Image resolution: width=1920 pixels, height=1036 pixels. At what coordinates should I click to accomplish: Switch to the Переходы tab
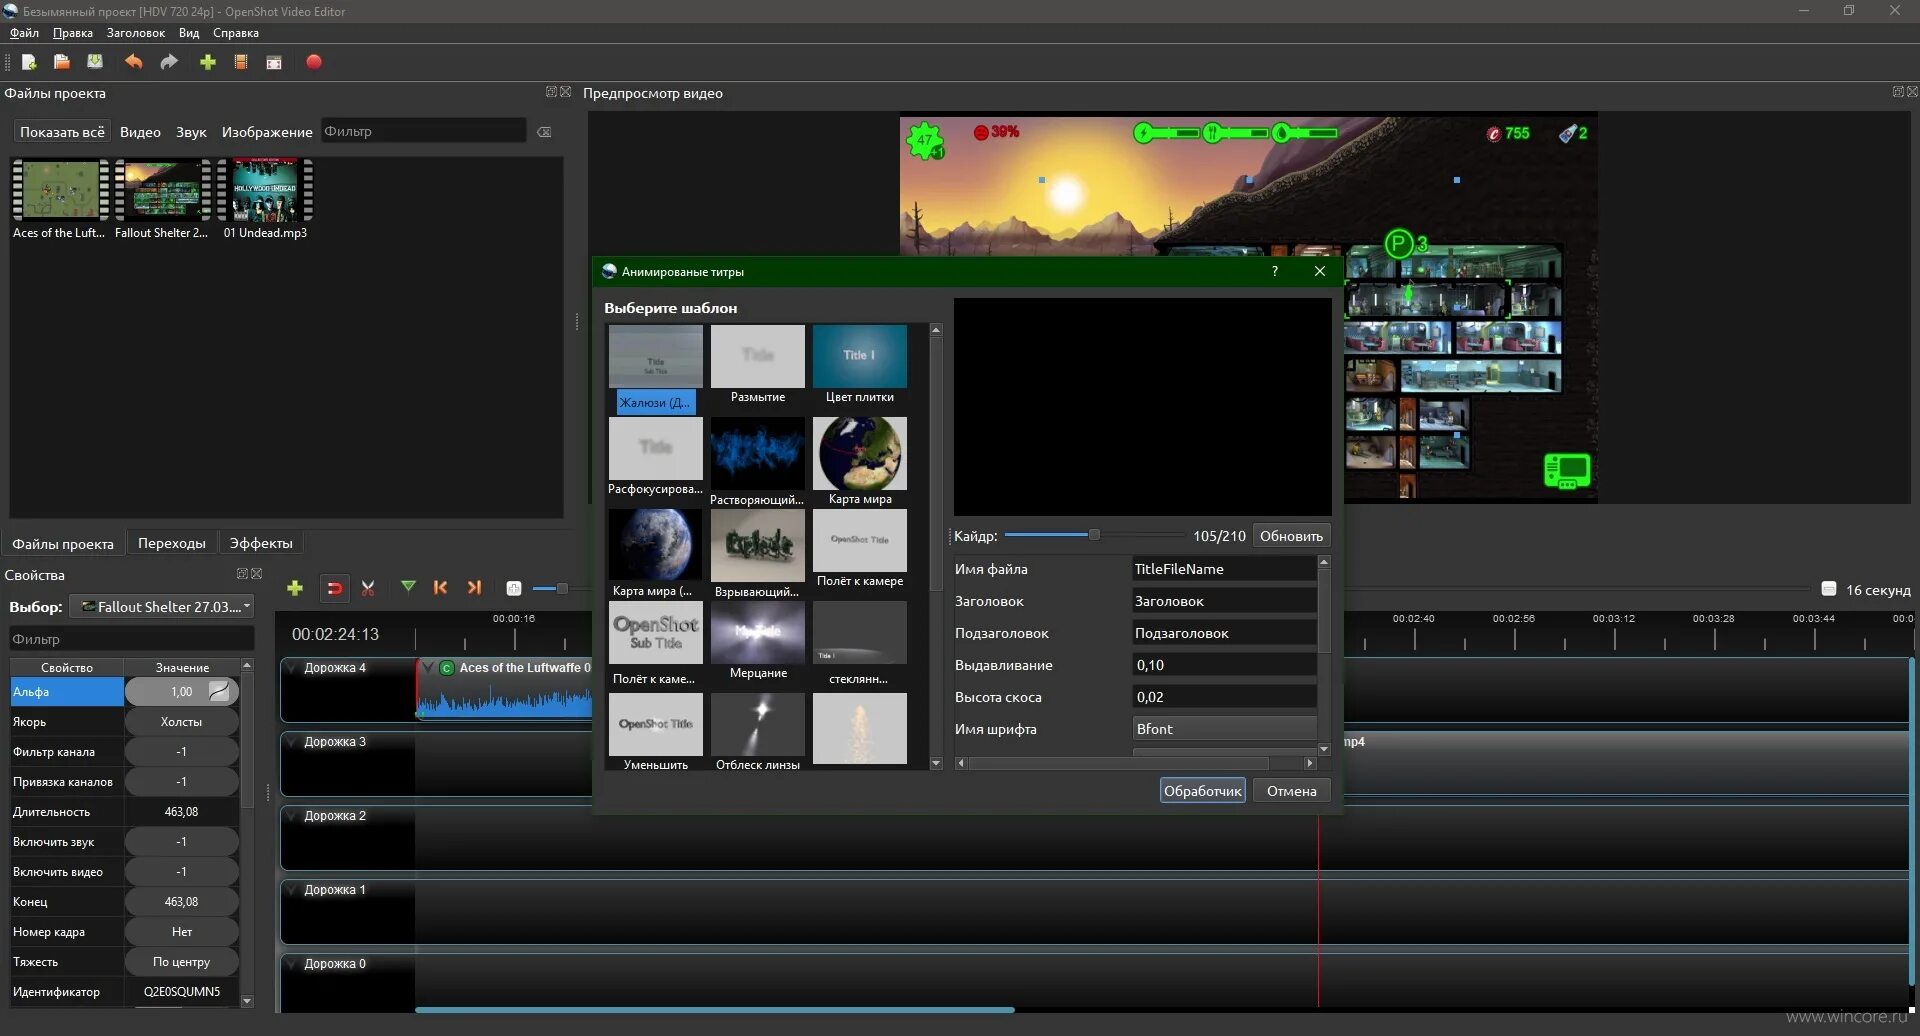pos(172,543)
